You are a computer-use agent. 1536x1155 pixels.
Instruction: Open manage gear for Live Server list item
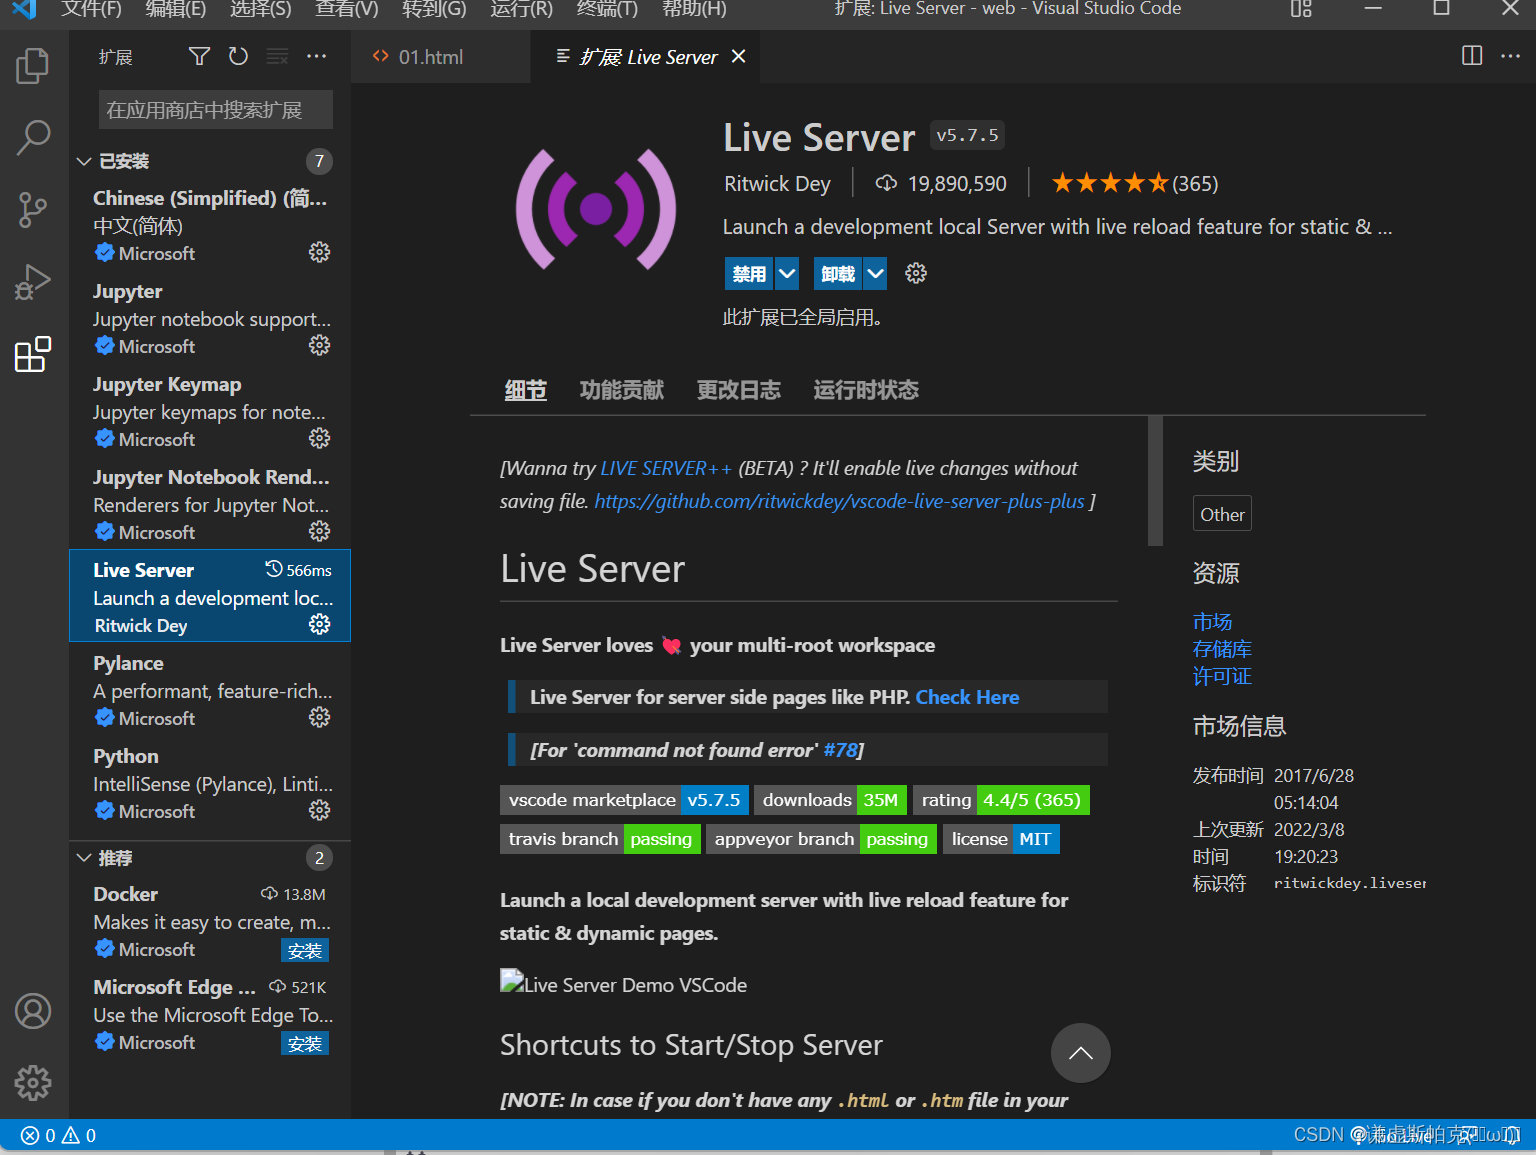[x=319, y=624]
